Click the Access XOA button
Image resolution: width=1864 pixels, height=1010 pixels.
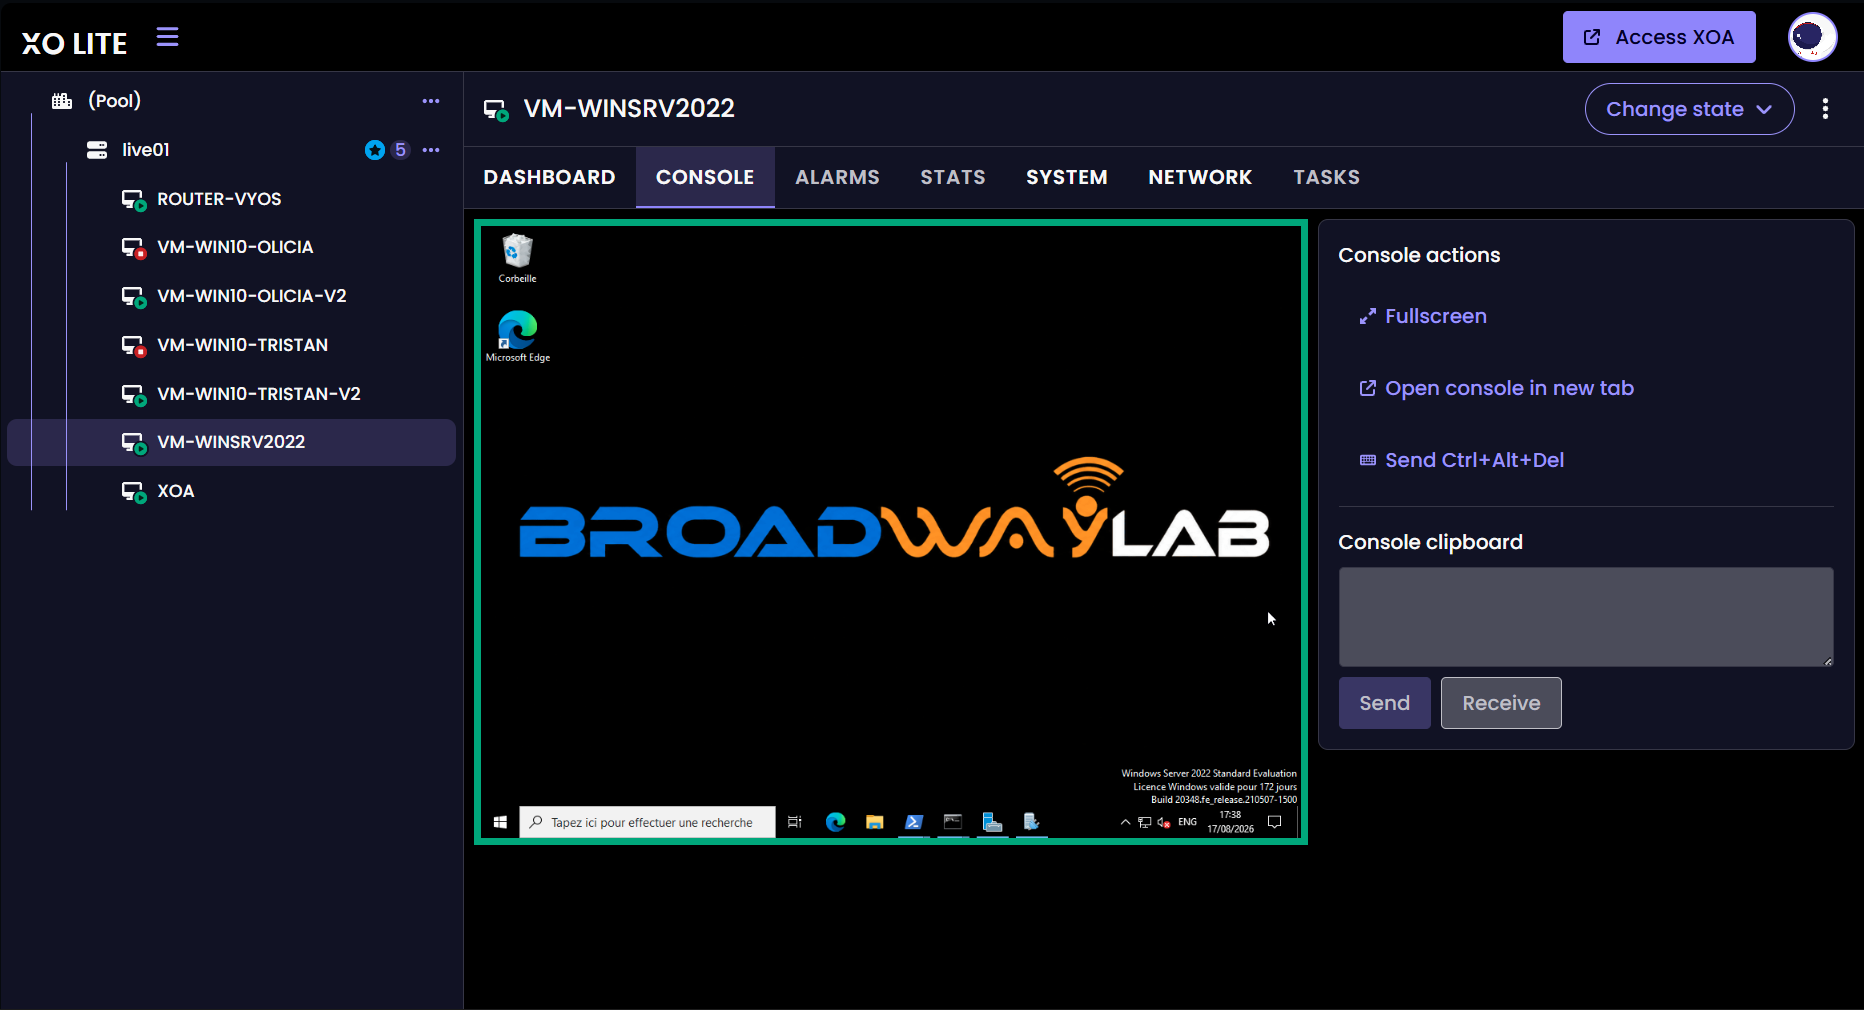coord(1658,37)
